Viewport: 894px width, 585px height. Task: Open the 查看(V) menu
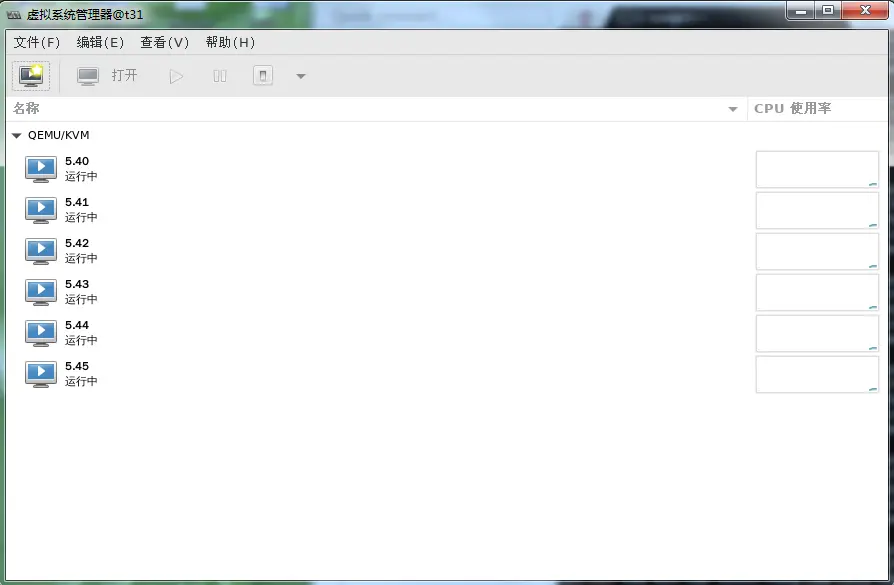pyautogui.click(x=165, y=42)
